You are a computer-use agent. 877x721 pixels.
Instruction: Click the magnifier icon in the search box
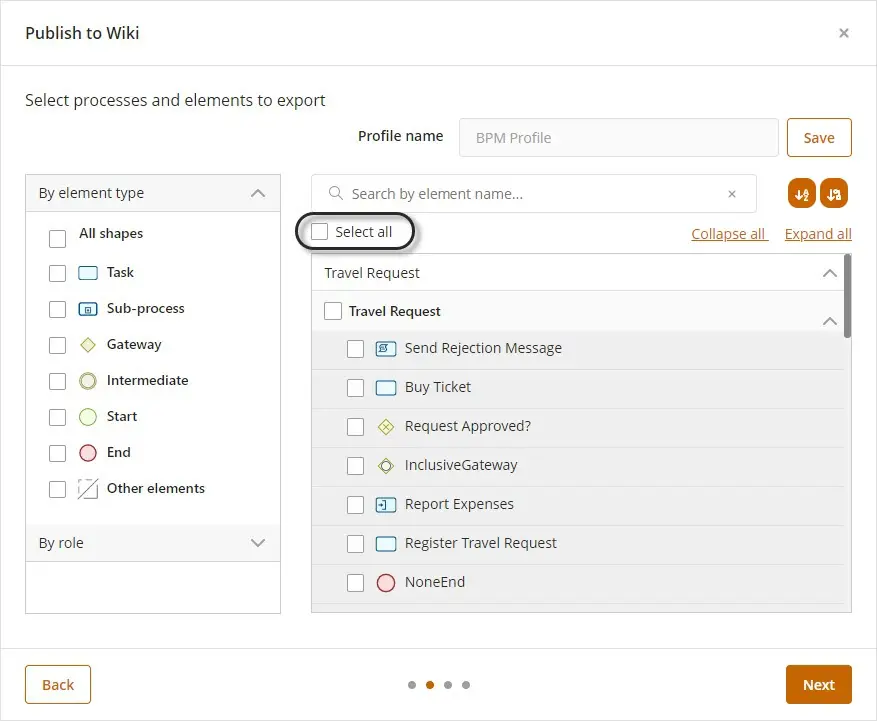tap(336, 194)
